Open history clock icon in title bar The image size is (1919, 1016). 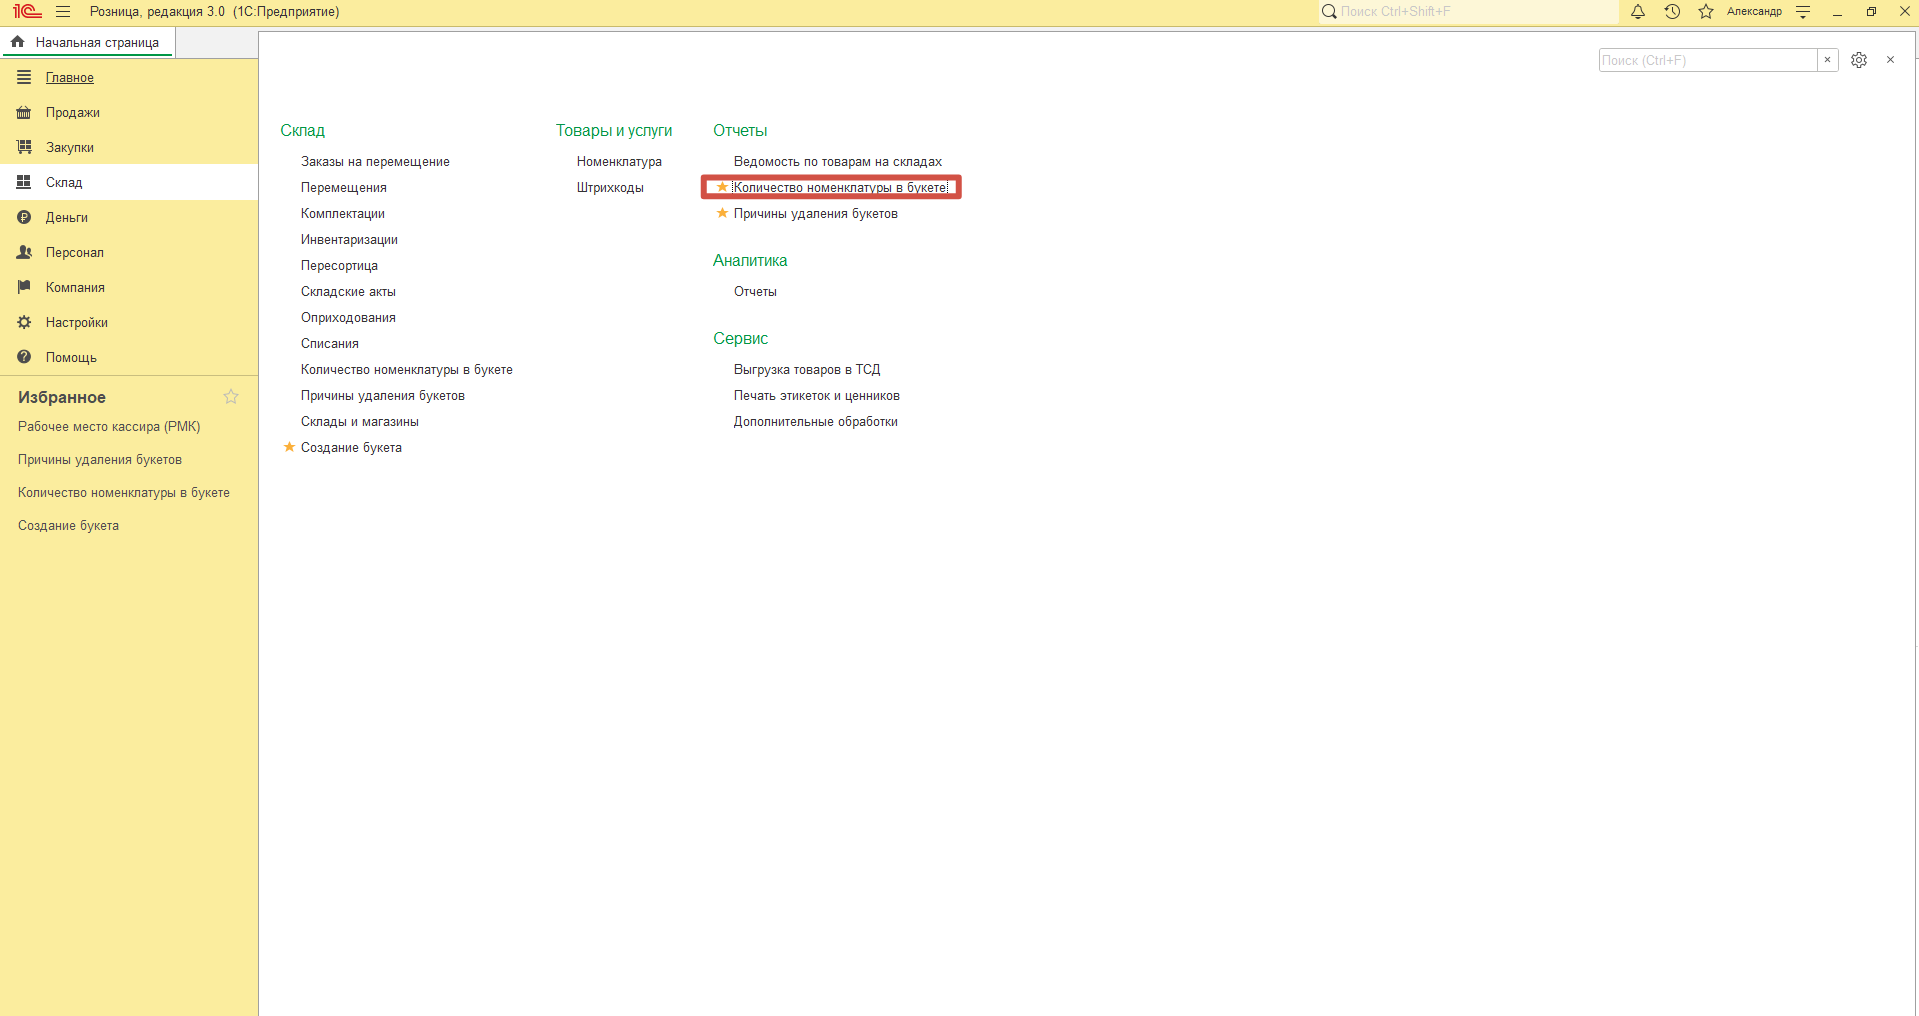(1672, 12)
